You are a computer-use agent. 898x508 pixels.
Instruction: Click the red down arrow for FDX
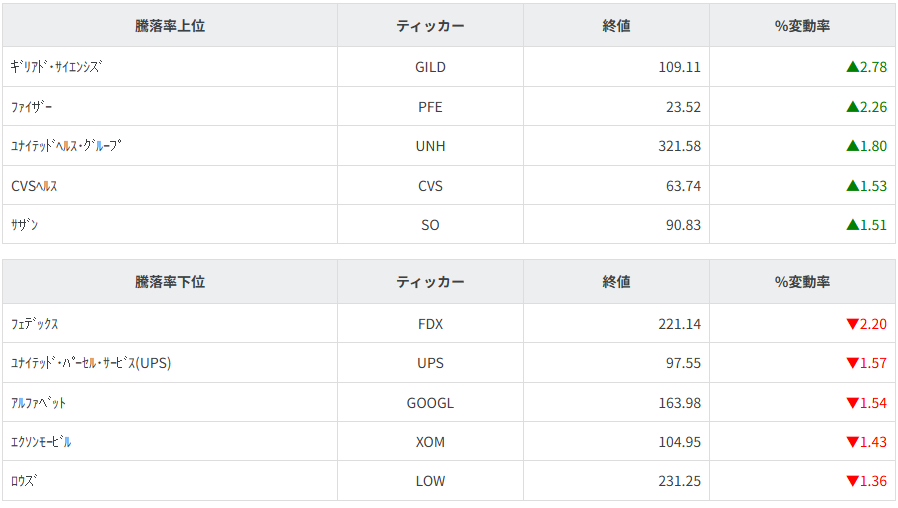pyautogui.click(x=852, y=324)
